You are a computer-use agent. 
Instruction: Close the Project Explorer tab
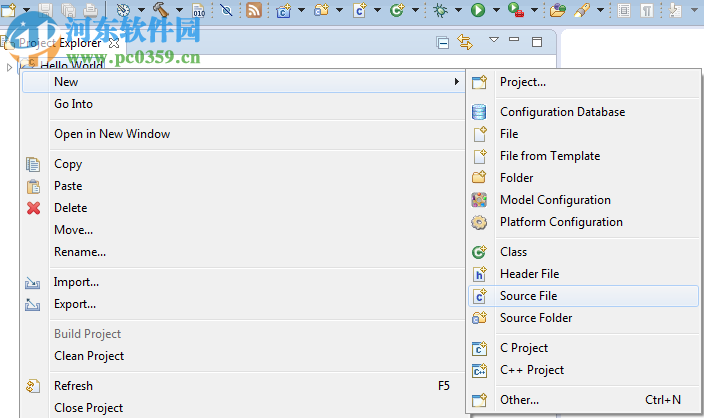(x=114, y=43)
